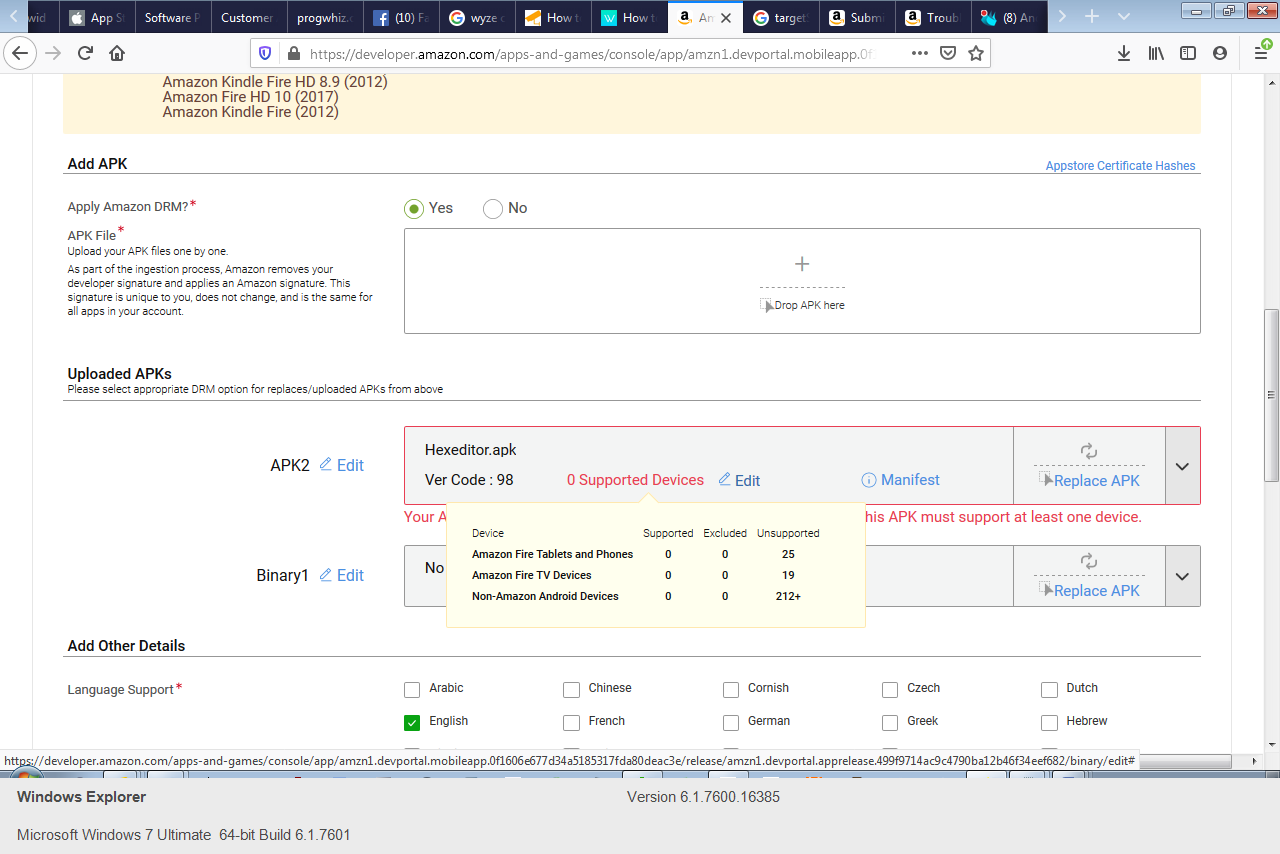
Task: Edit the Binary1 label
Action: tap(341, 575)
